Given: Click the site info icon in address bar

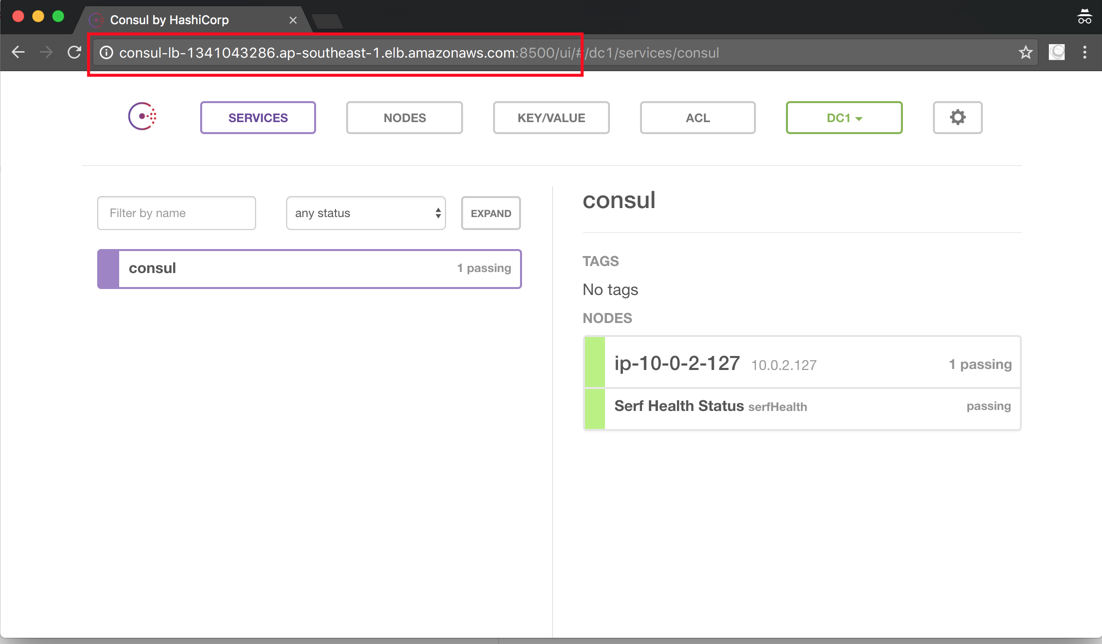Looking at the screenshot, I should pos(106,53).
